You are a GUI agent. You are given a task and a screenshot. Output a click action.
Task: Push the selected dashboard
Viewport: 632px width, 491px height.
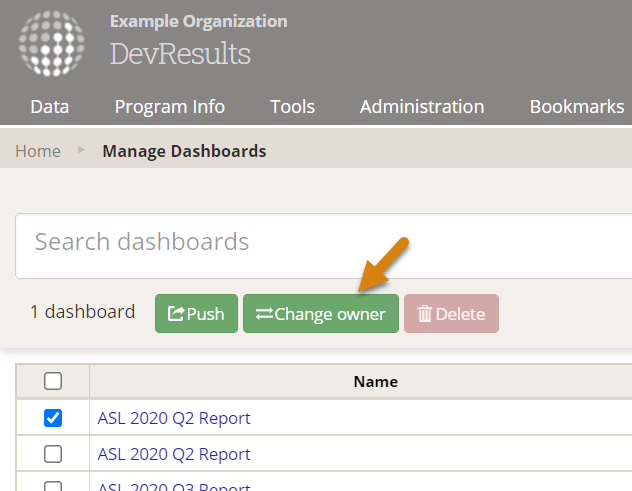click(x=196, y=314)
